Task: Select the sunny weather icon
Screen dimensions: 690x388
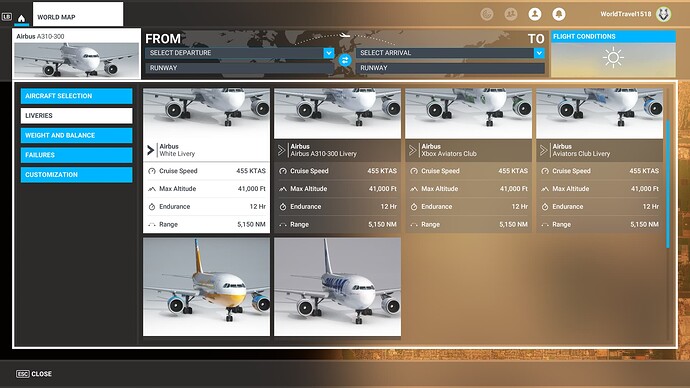Action: pos(613,58)
